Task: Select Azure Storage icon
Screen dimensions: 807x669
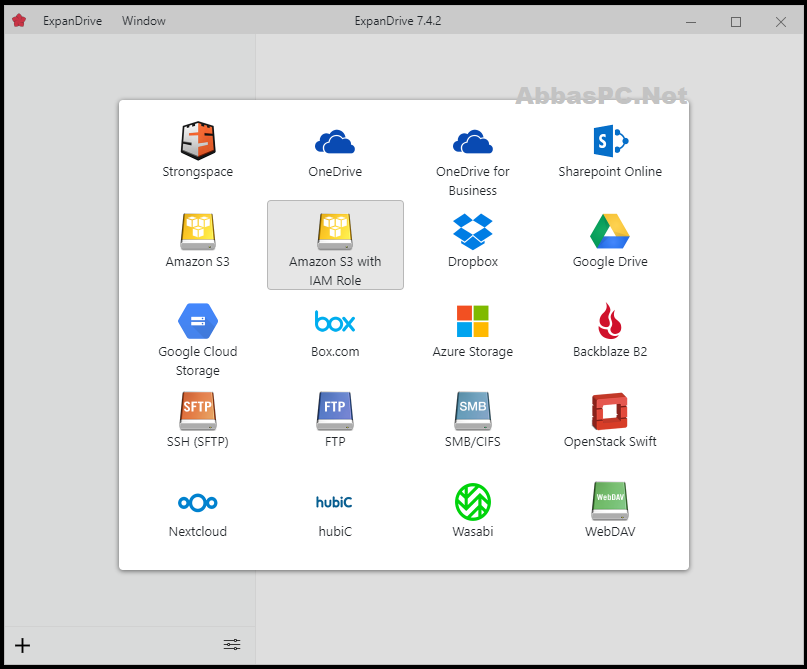Action: 472,321
